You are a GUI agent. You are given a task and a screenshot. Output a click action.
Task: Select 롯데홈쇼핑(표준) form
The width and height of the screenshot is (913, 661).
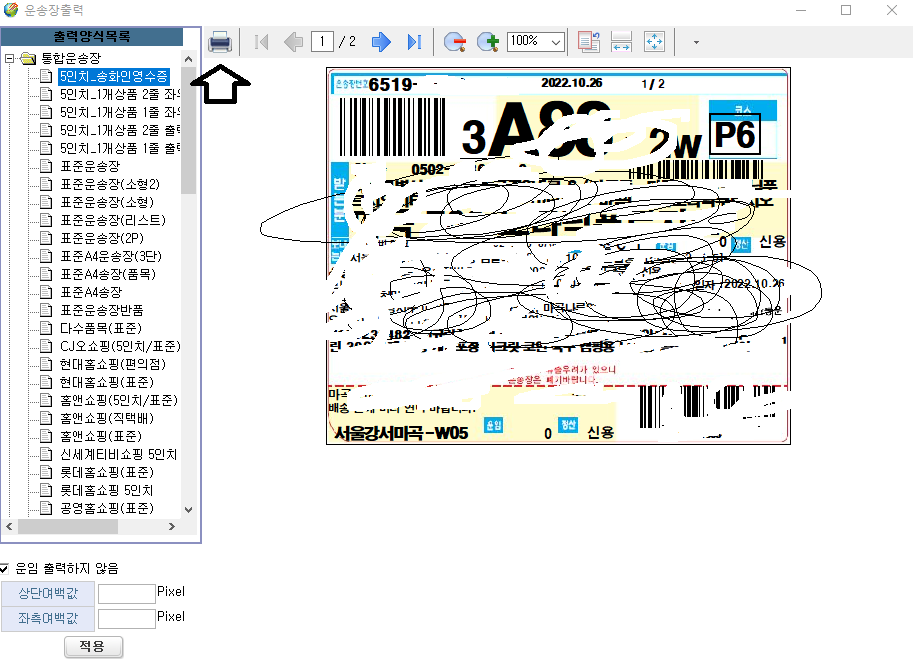coord(107,472)
